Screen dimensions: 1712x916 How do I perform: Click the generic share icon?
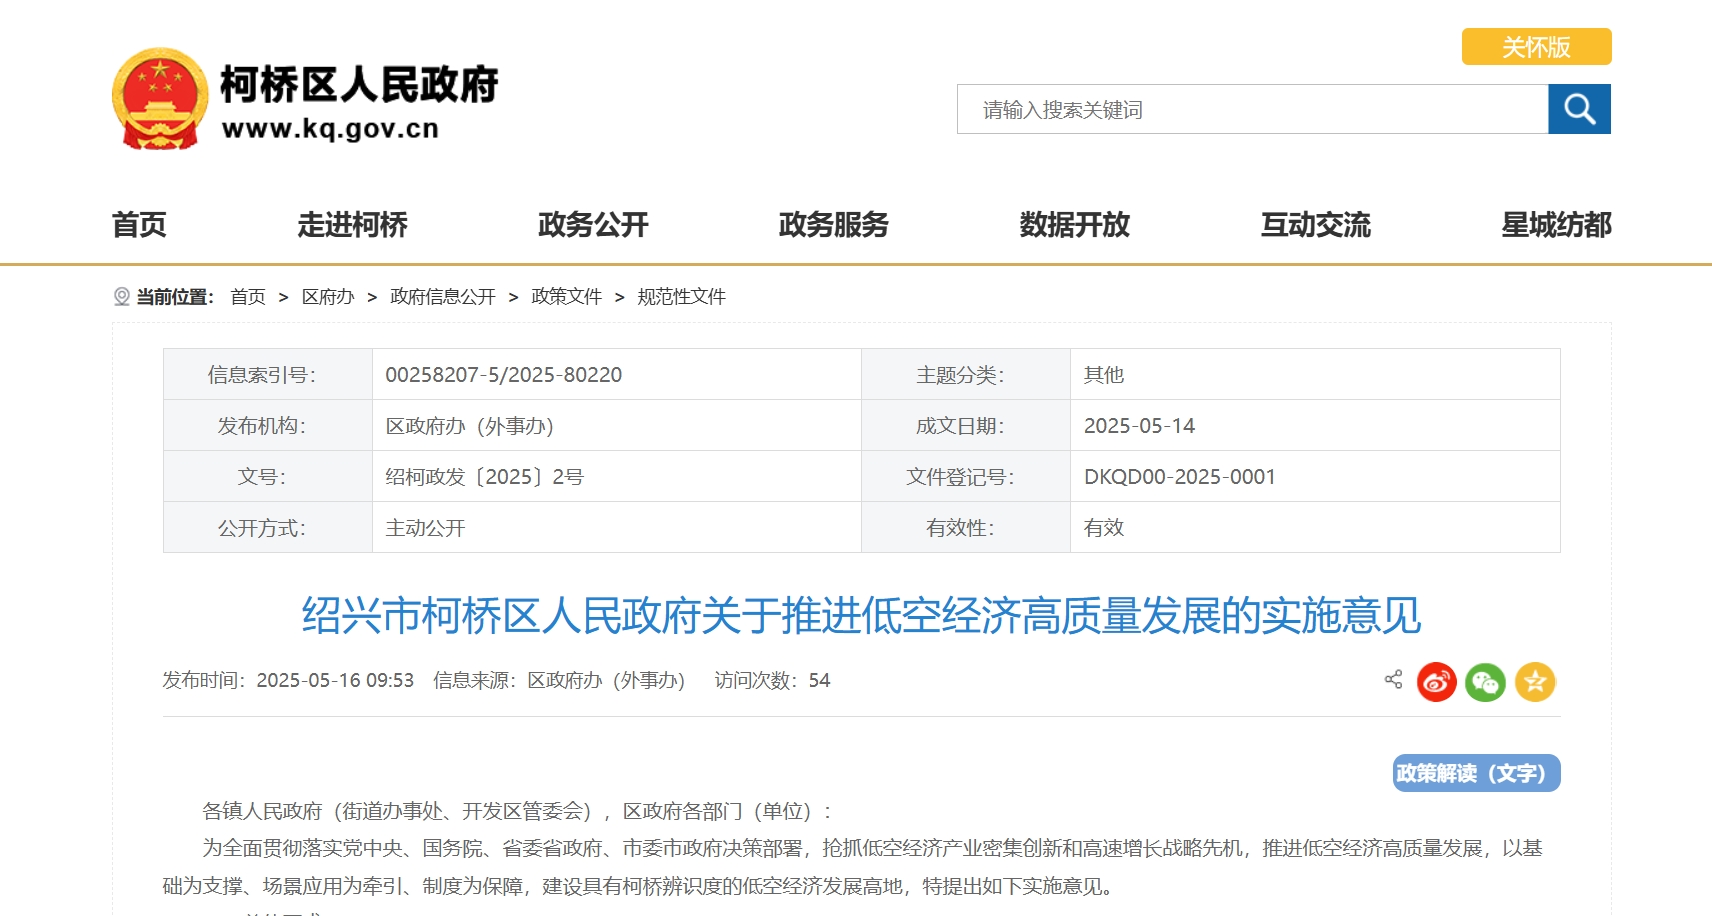pos(1393,680)
